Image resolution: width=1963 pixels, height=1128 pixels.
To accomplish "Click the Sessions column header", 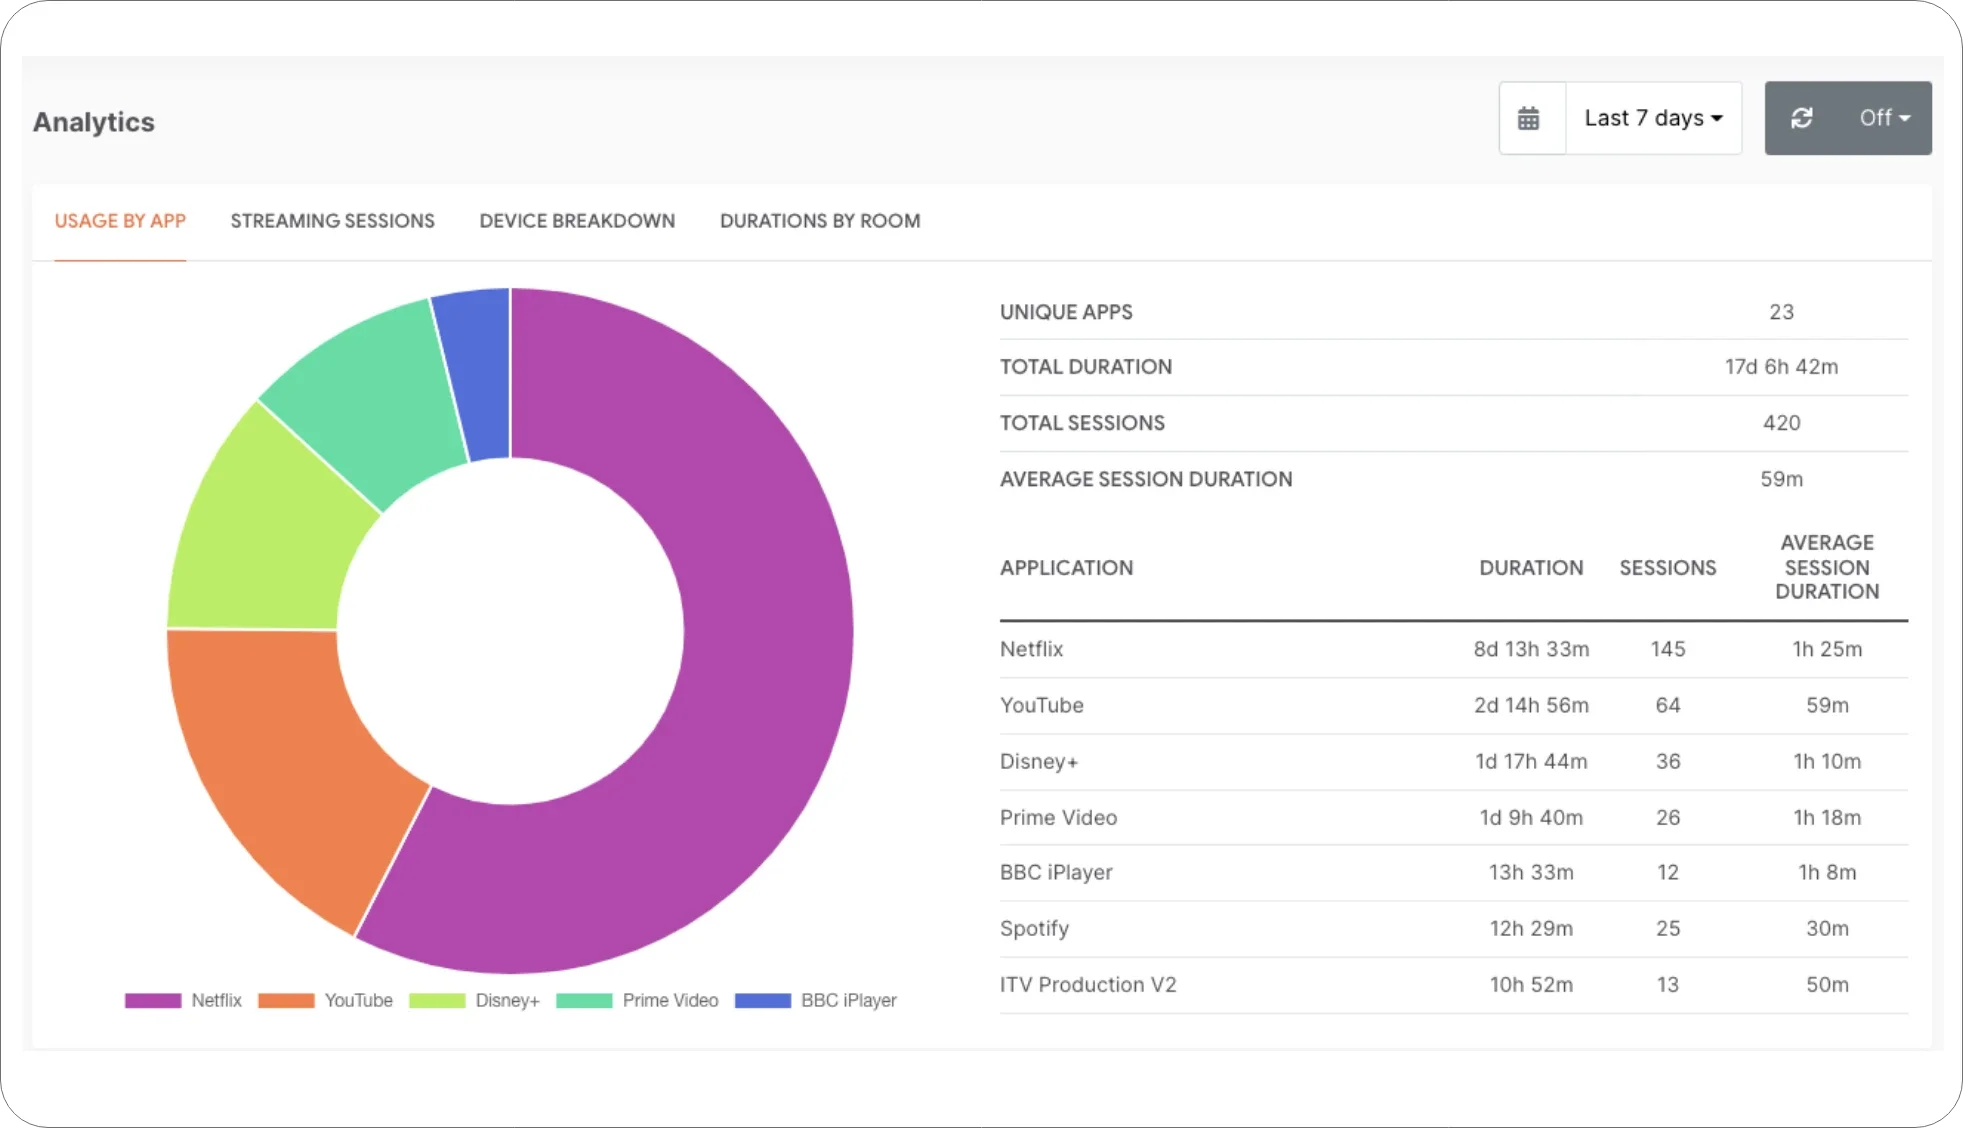I will point(1667,567).
